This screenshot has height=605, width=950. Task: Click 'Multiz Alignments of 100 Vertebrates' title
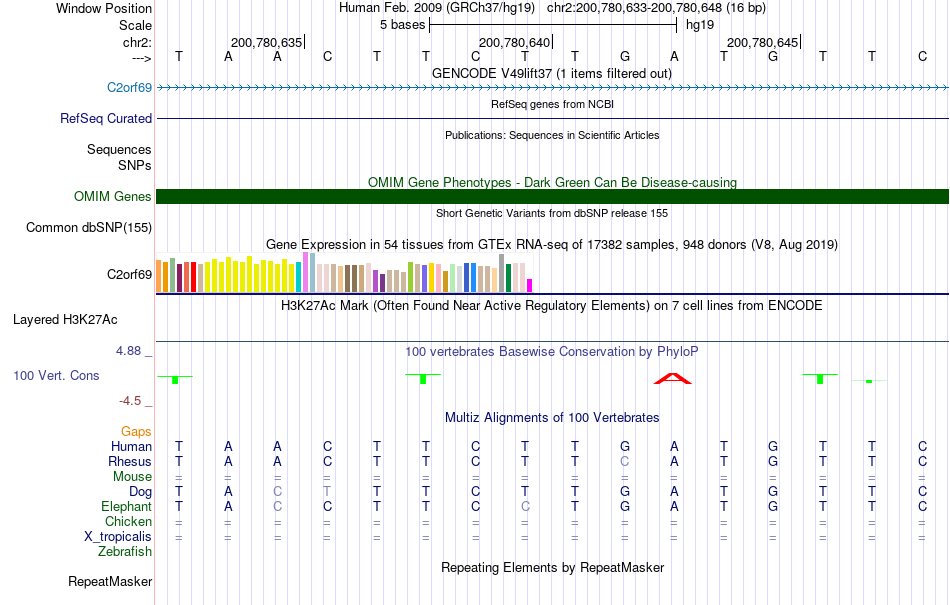[552, 417]
